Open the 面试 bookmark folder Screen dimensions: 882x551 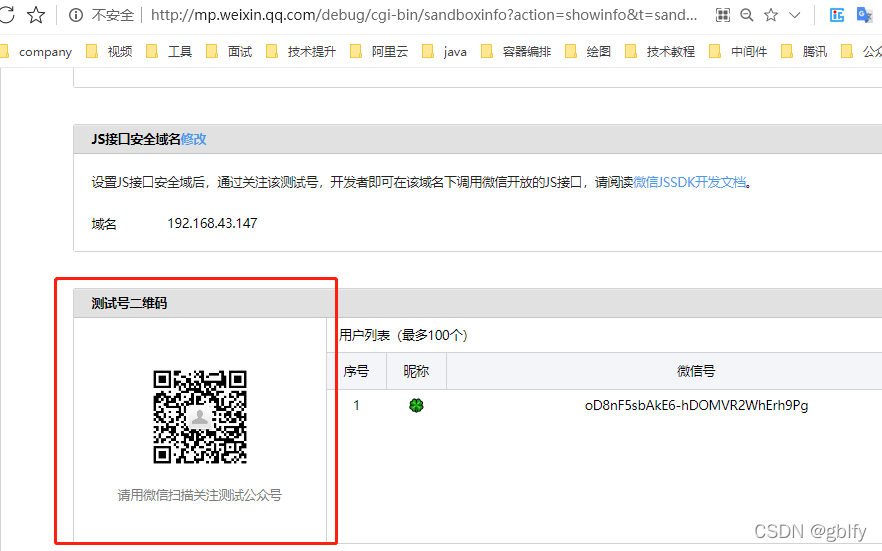pyautogui.click(x=230, y=52)
